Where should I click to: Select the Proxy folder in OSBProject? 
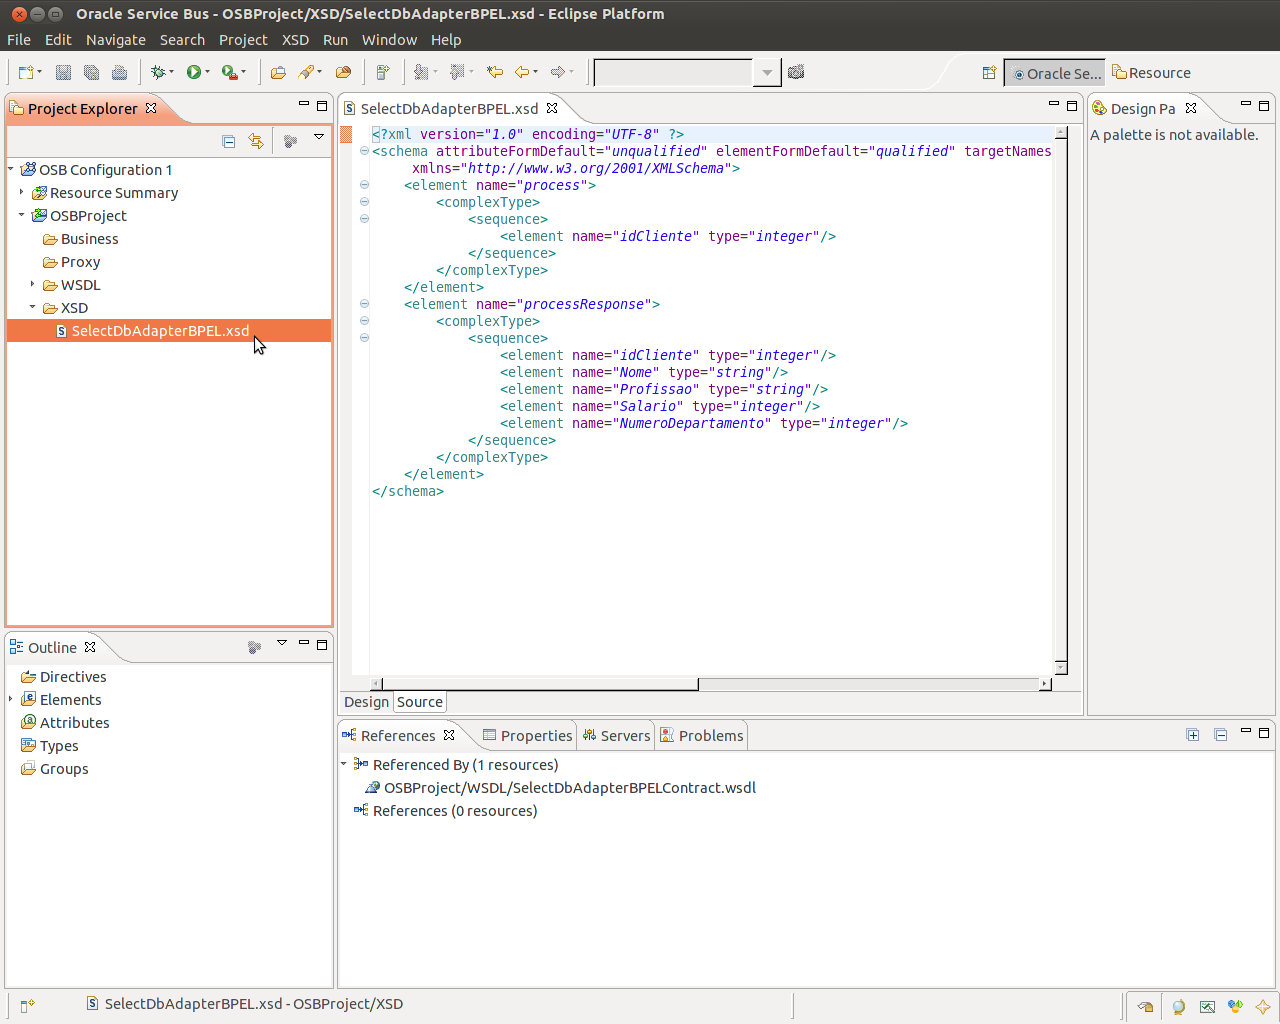pos(80,262)
